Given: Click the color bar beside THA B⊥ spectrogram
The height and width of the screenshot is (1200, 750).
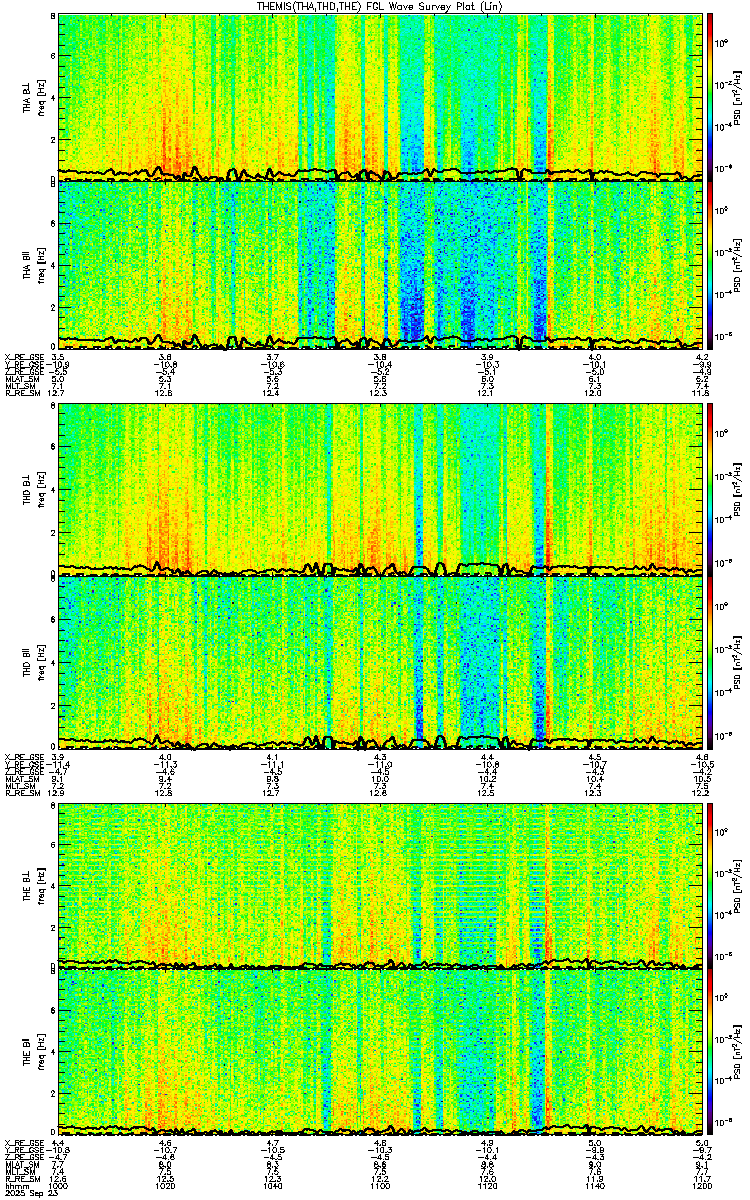Looking at the screenshot, I should click(711, 95).
